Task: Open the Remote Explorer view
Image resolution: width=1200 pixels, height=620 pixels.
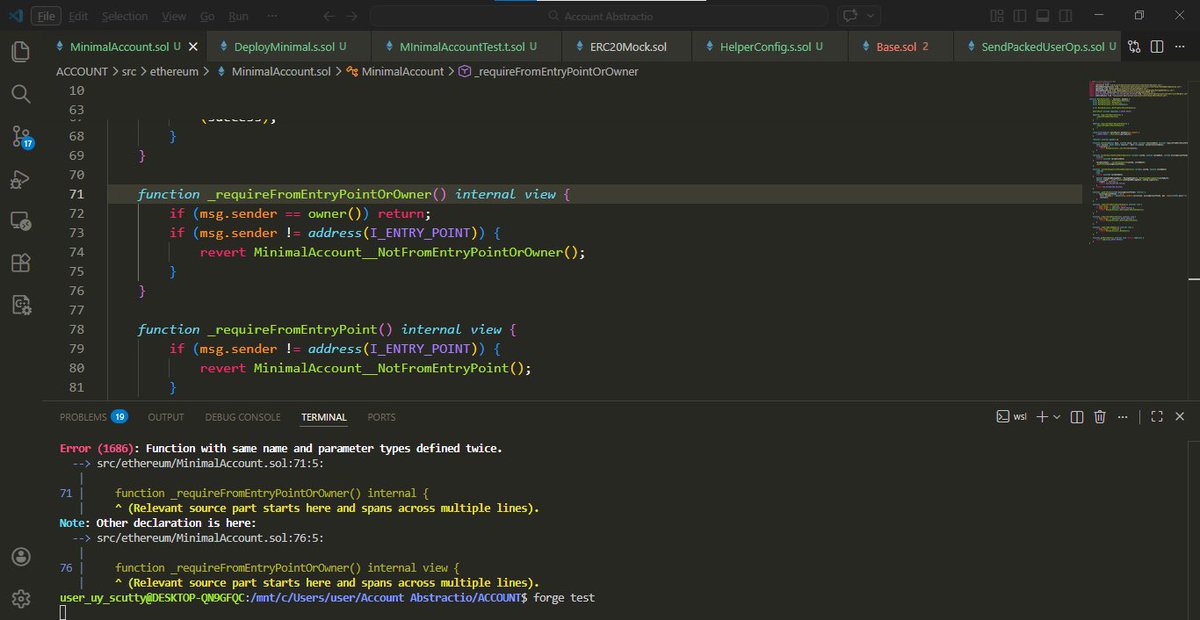Action: pos(20,221)
